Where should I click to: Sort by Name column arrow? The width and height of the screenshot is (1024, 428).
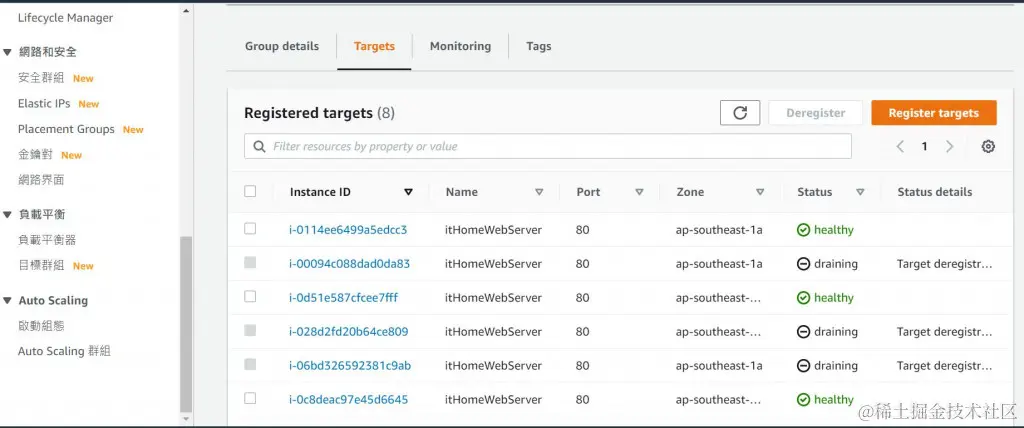539,192
